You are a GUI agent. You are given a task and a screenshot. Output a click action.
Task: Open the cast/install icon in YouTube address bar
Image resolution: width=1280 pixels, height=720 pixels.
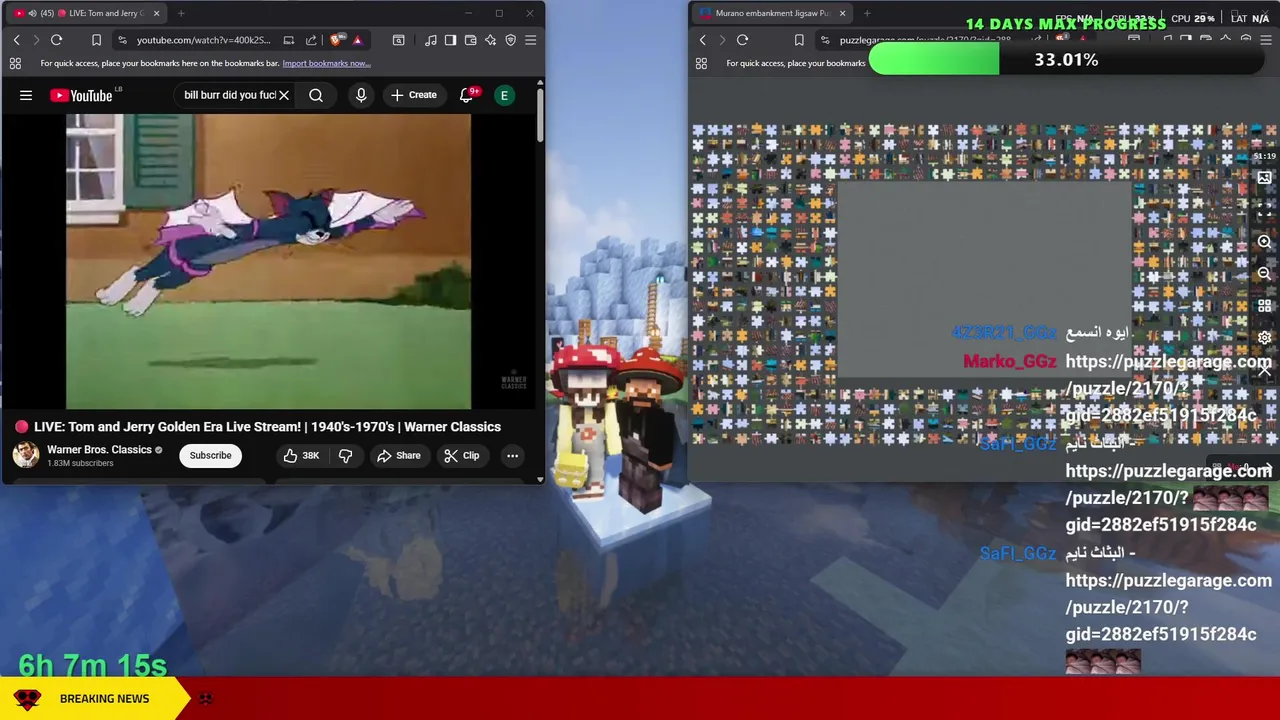(x=289, y=40)
